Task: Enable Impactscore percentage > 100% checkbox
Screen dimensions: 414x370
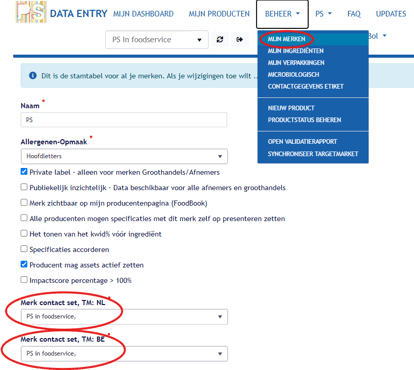Action: click(x=24, y=280)
